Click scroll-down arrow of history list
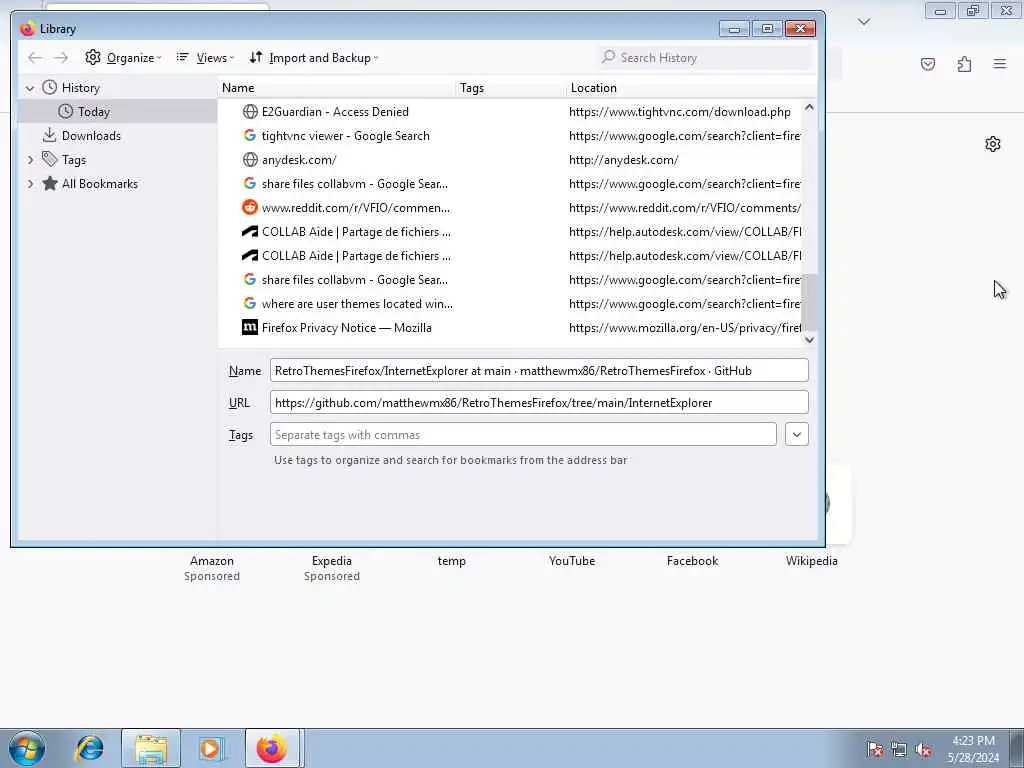 click(x=809, y=340)
